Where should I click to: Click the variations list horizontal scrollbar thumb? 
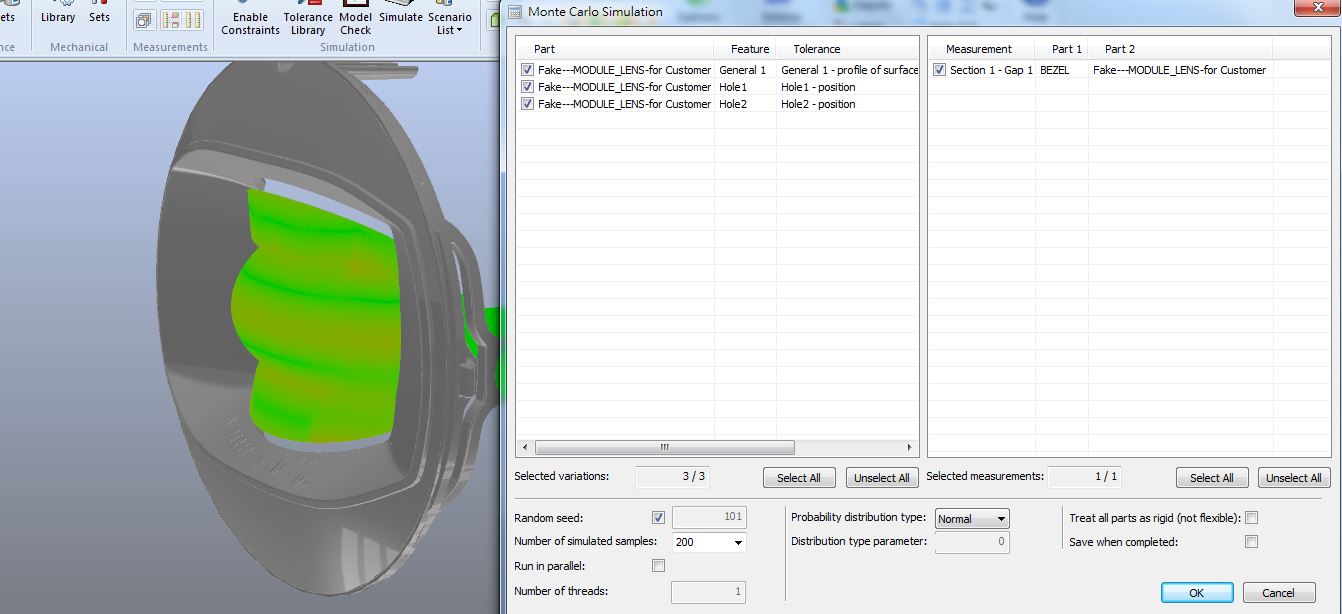[664, 448]
